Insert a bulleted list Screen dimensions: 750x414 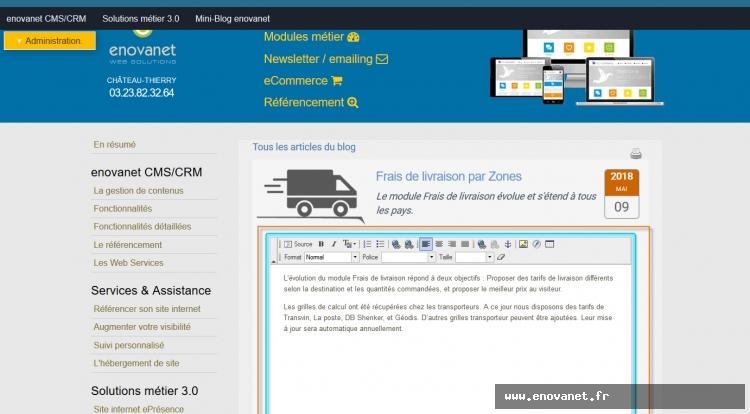tap(380, 244)
